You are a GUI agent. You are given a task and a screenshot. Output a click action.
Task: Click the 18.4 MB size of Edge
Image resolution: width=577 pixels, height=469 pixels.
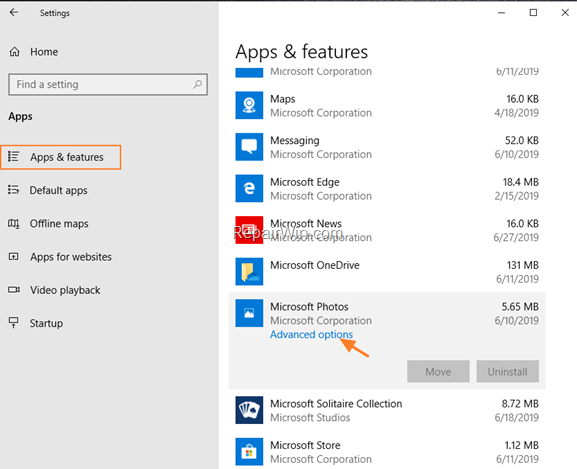click(x=521, y=182)
